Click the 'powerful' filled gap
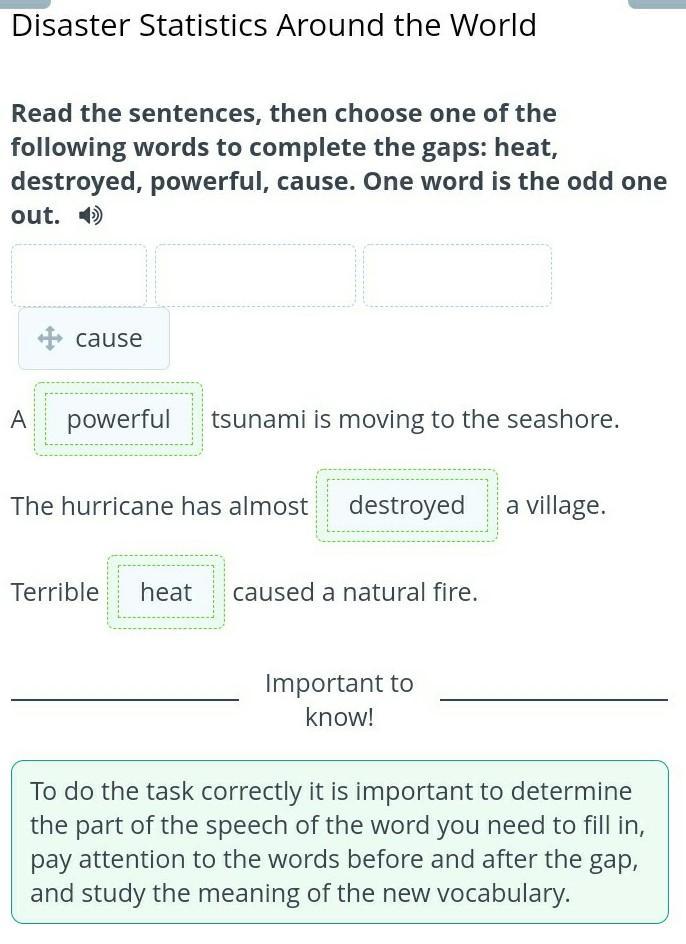This screenshot has height=944, width=686. (119, 419)
